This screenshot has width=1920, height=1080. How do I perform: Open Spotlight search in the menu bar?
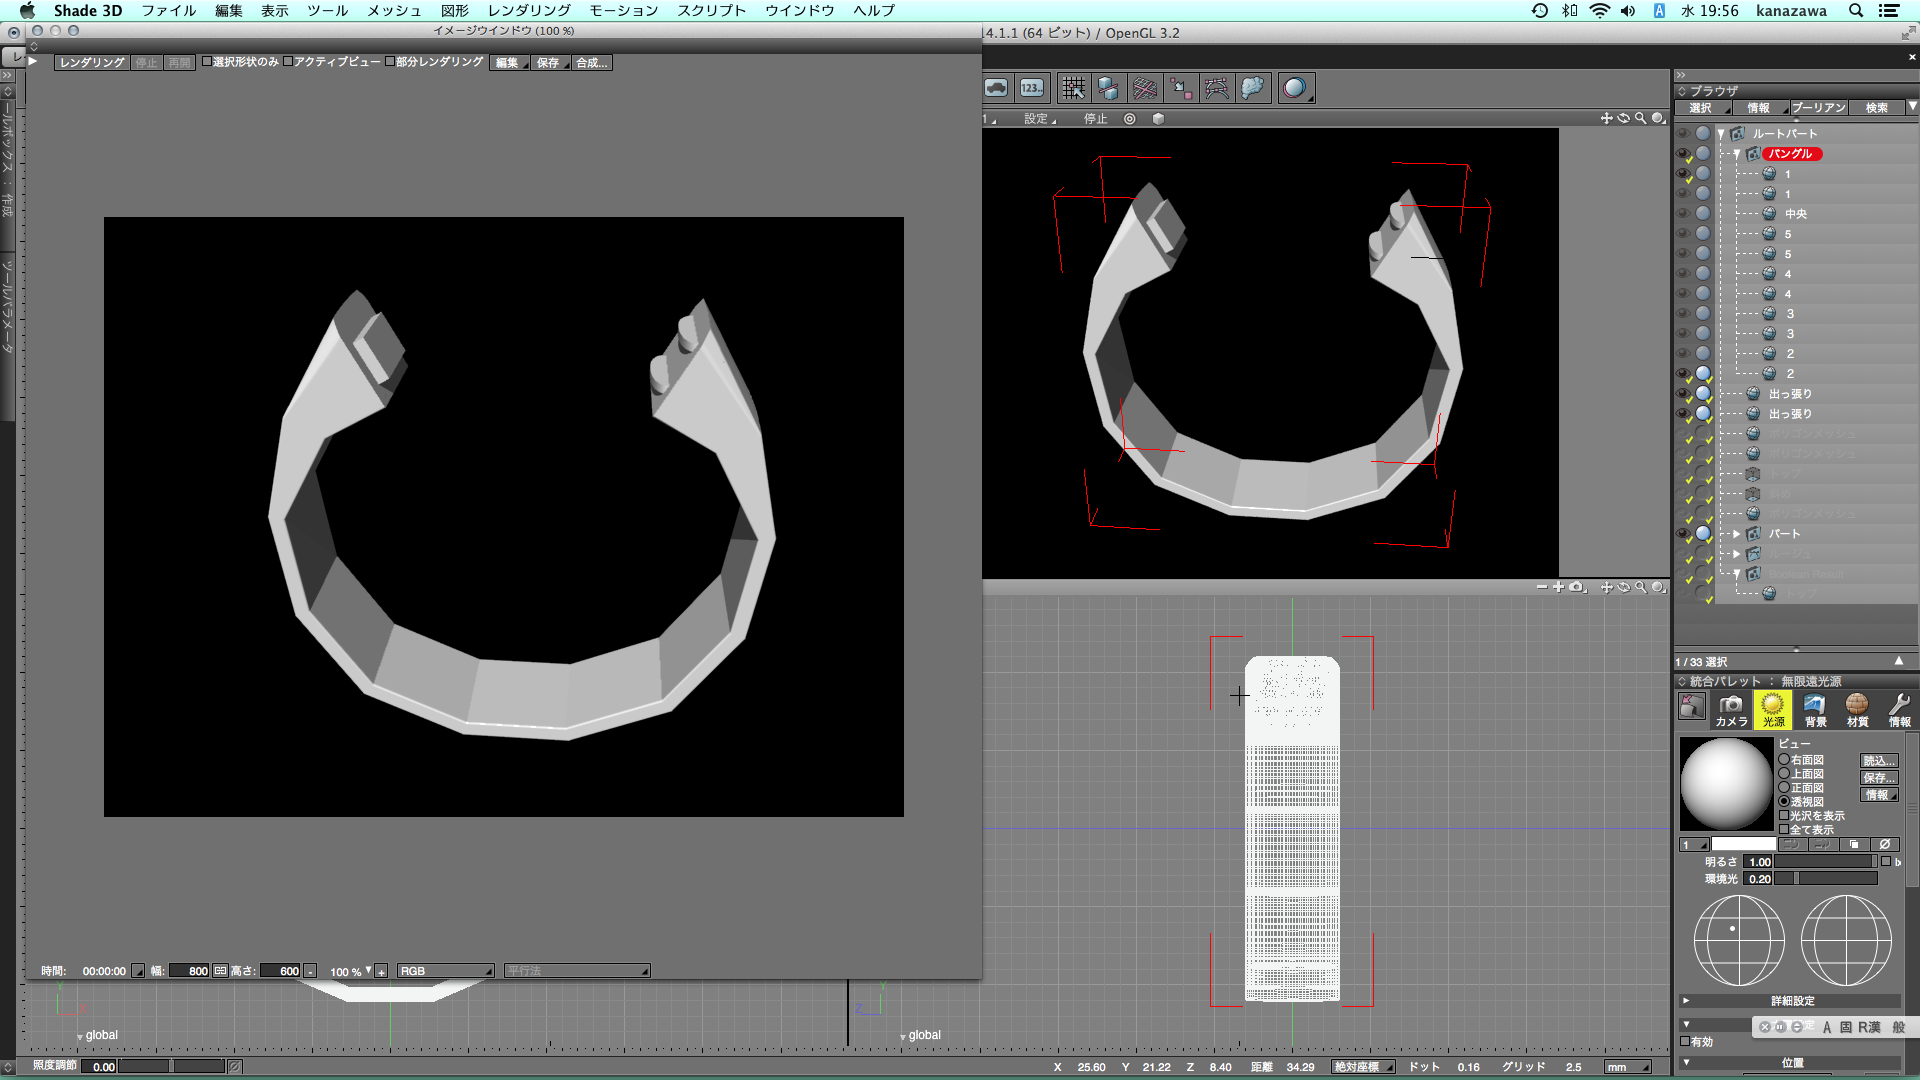point(1856,11)
